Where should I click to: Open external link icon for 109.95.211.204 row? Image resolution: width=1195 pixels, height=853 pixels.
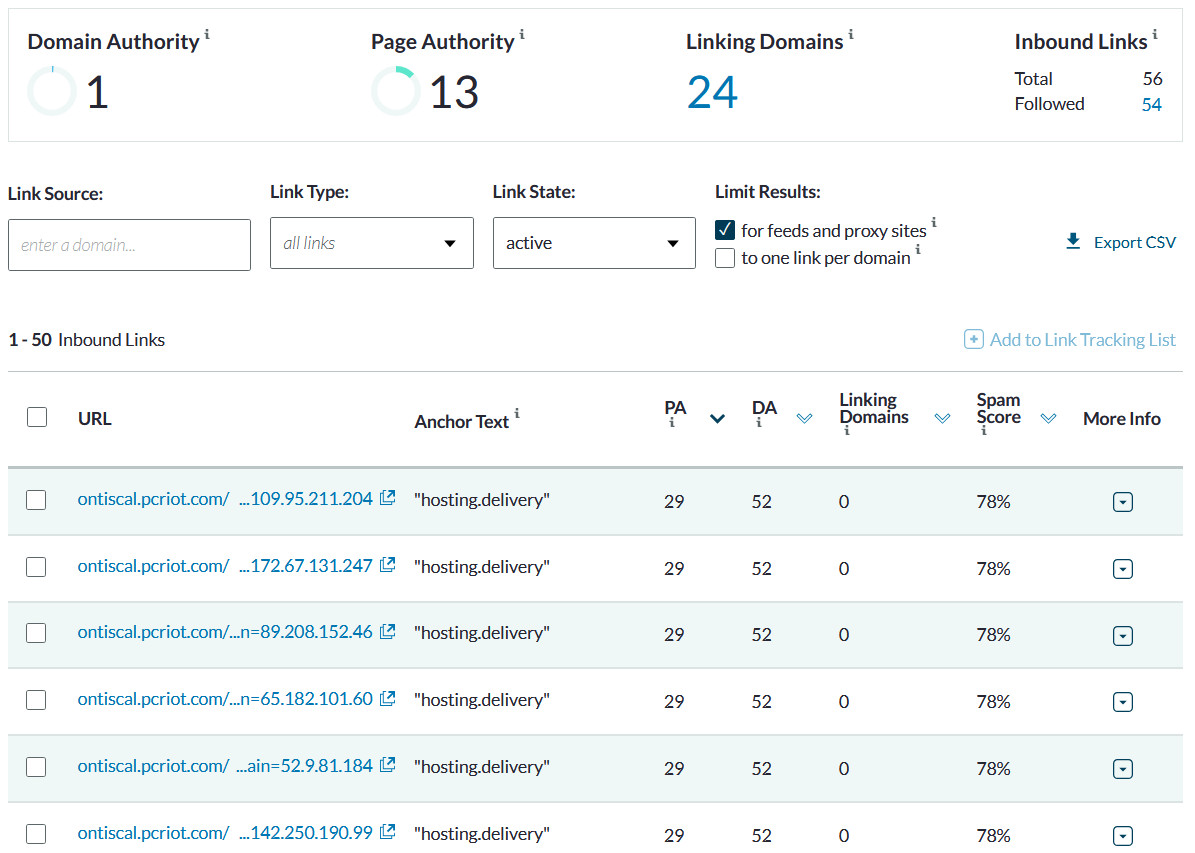point(387,498)
